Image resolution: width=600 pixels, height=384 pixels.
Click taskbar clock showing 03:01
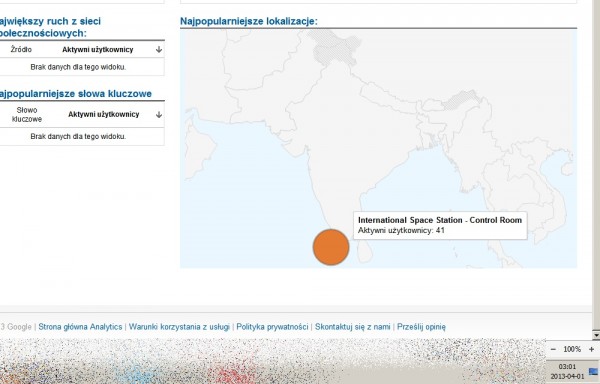567,367
